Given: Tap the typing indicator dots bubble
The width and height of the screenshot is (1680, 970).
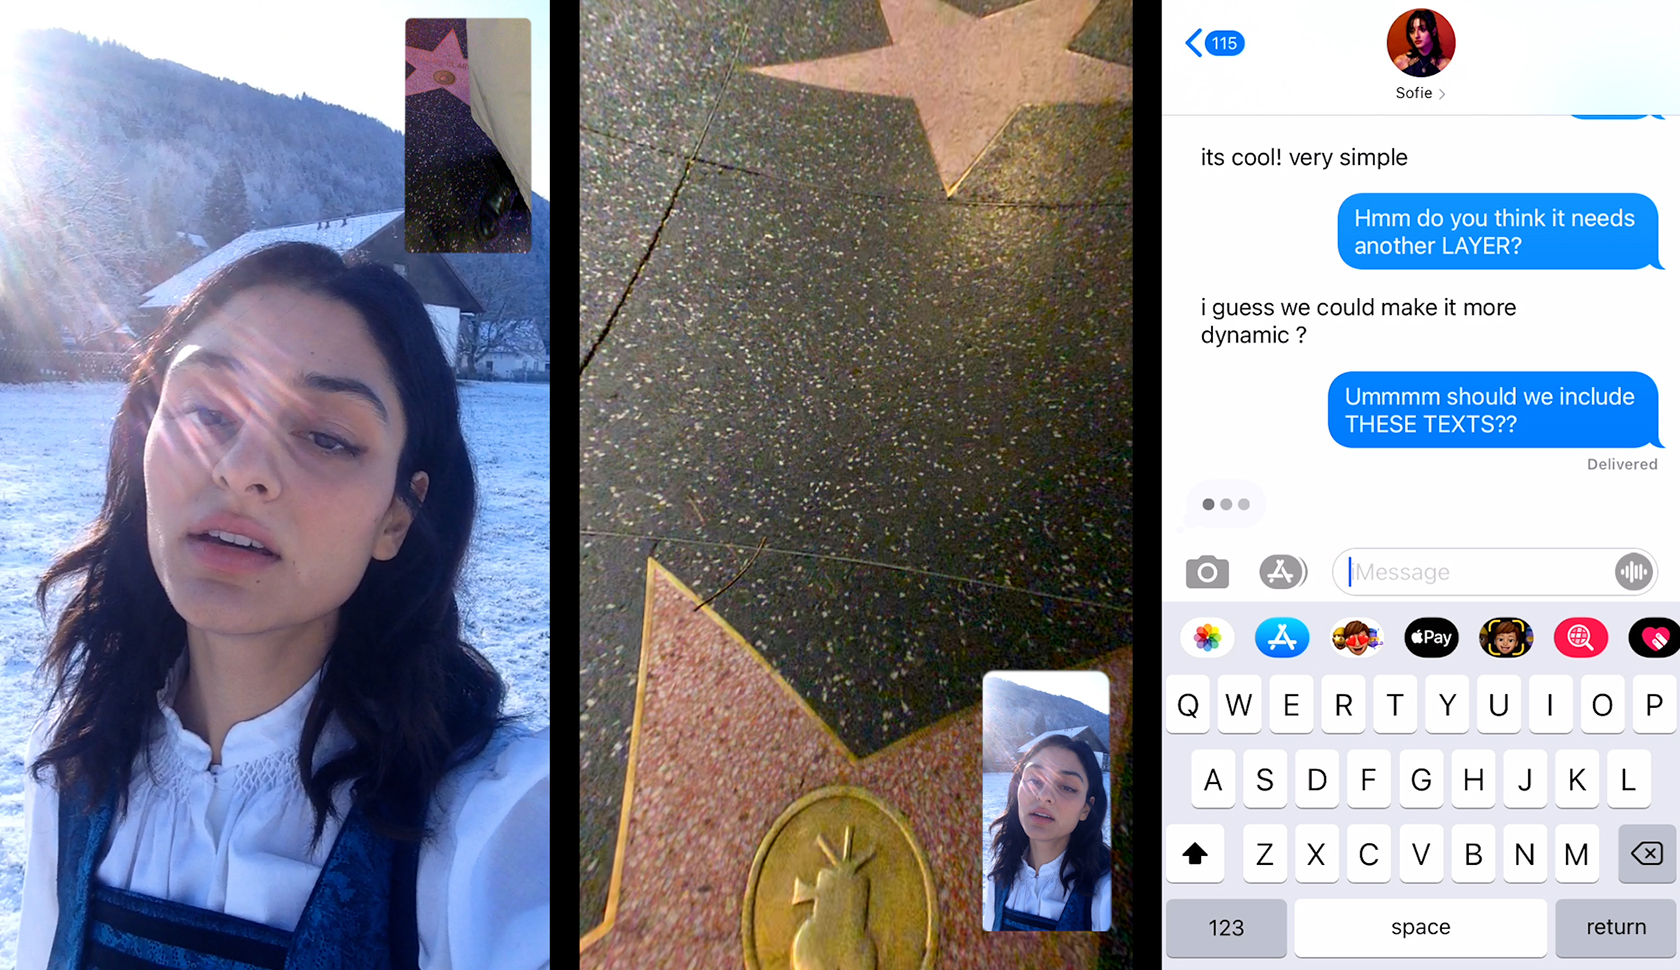Looking at the screenshot, I should point(1225,504).
